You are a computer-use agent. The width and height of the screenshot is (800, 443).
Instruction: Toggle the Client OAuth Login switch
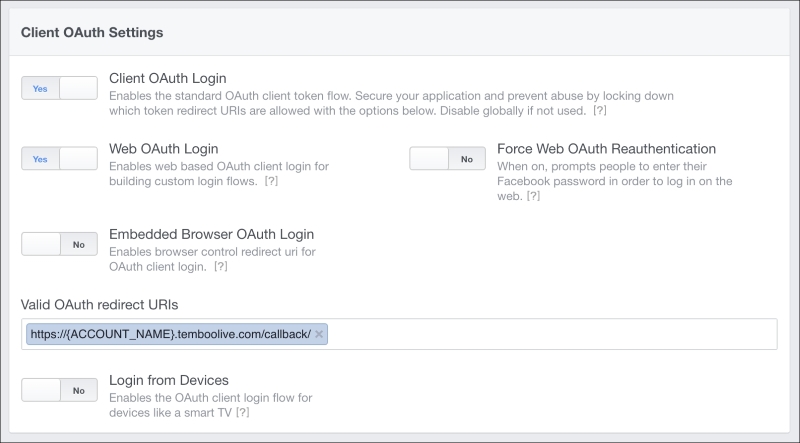tap(59, 88)
